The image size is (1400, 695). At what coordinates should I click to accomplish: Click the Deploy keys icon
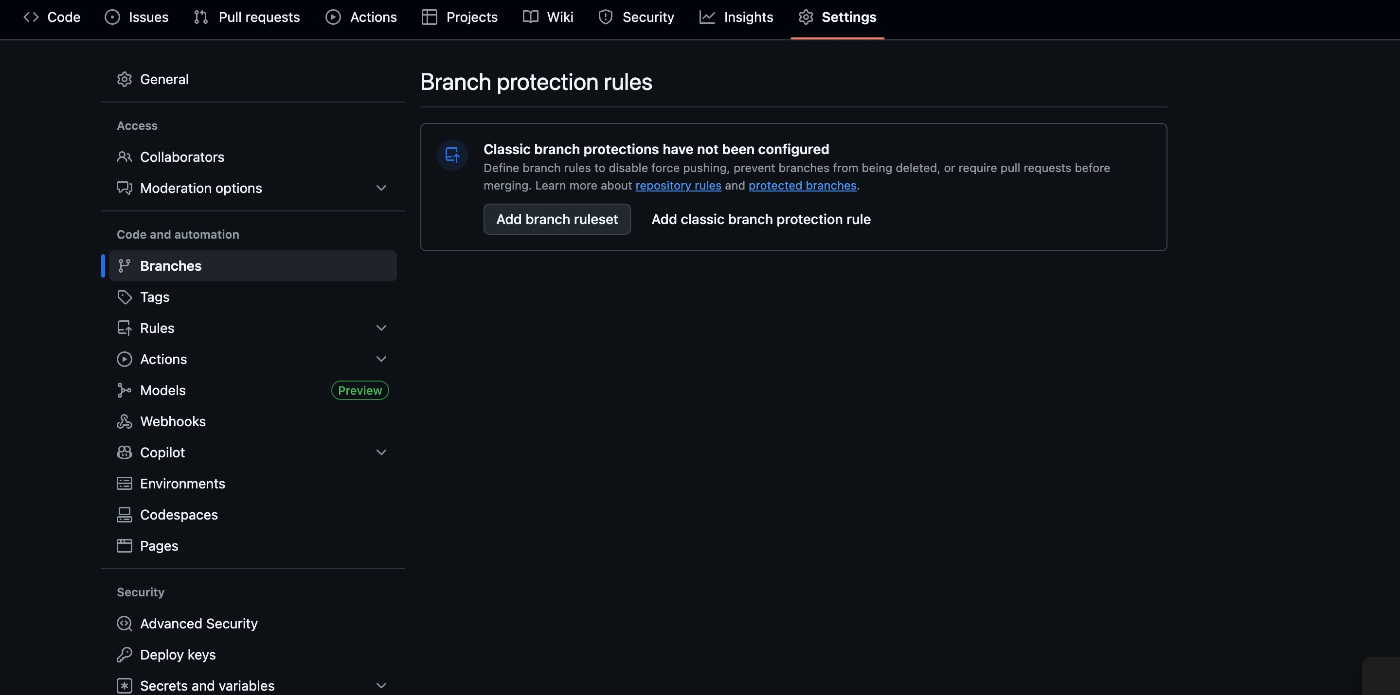pyautogui.click(x=123, y=654)
